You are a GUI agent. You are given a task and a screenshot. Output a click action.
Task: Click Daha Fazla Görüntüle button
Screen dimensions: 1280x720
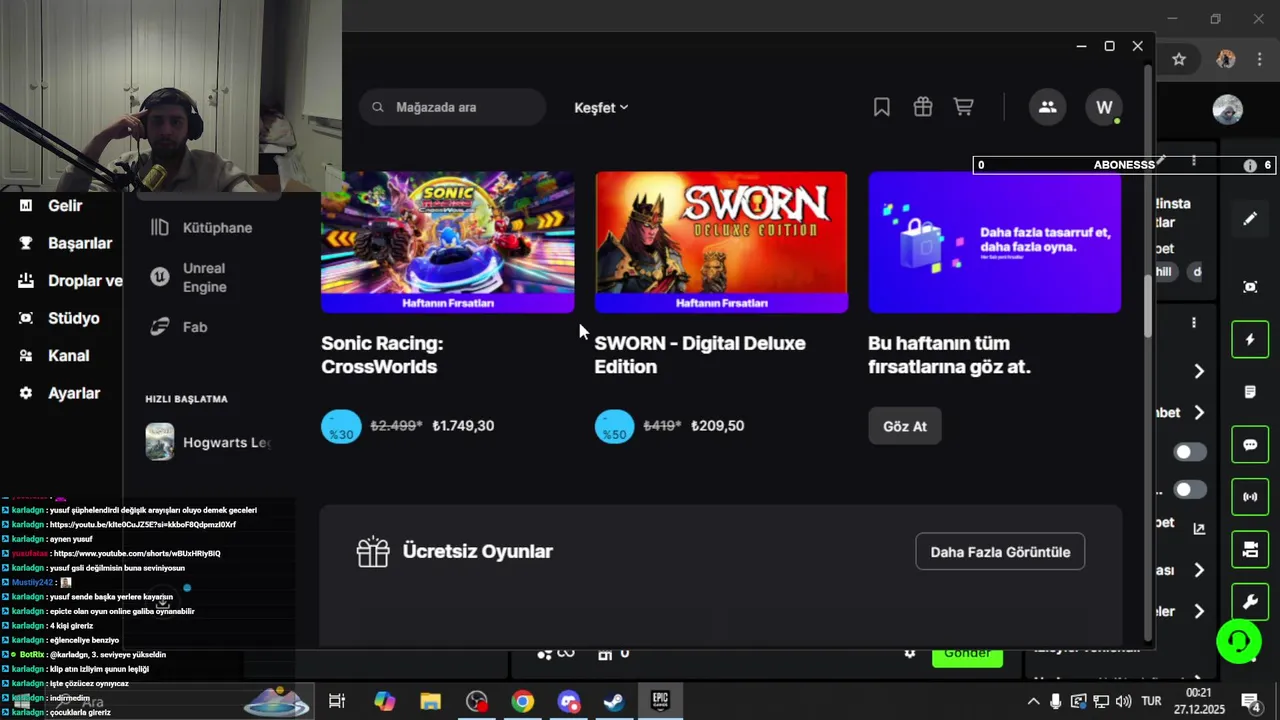click(x=1000, y=552)
